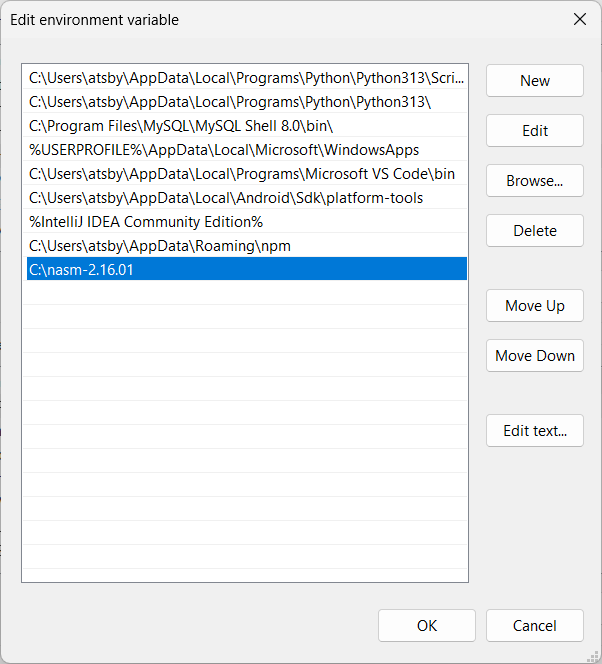Open Edit text... mode
Viewport: 602px width, 664px height.
(534, 431)
